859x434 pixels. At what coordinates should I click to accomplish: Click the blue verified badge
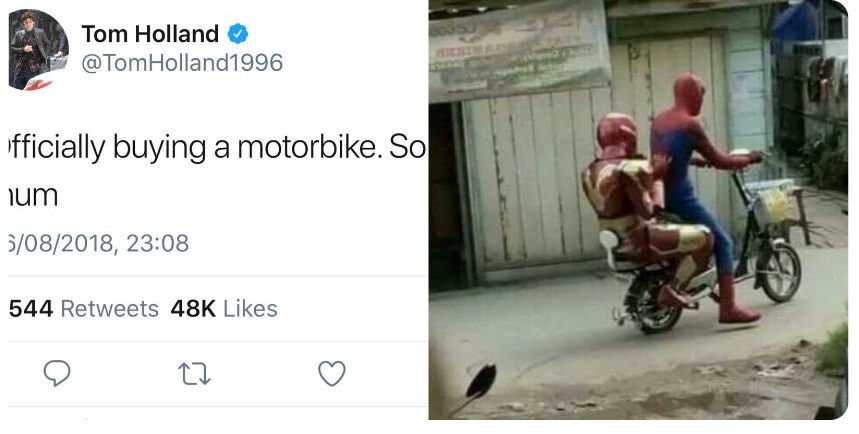[238, 34]
